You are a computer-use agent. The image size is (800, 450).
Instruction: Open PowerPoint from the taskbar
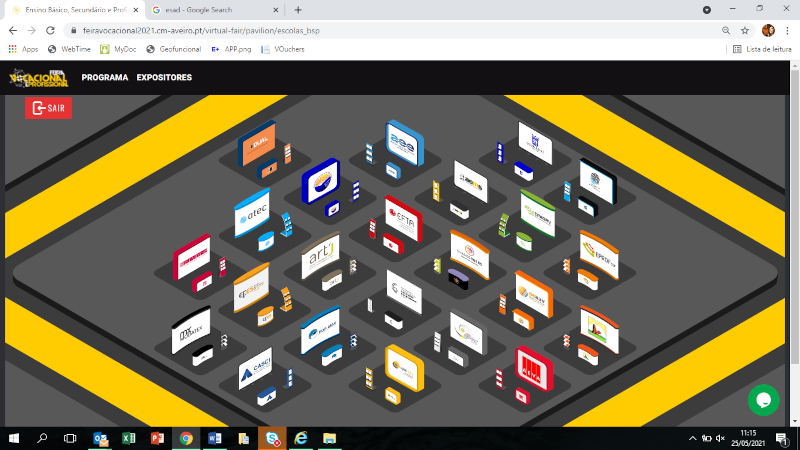coord(157,438)
